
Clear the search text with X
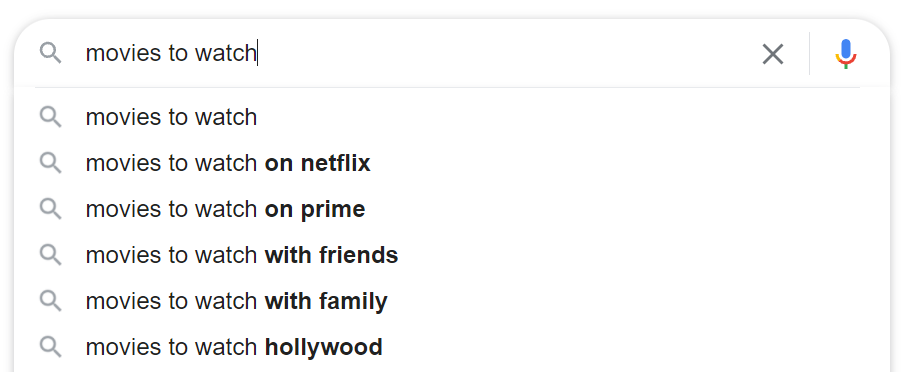[x=773, y=54]
